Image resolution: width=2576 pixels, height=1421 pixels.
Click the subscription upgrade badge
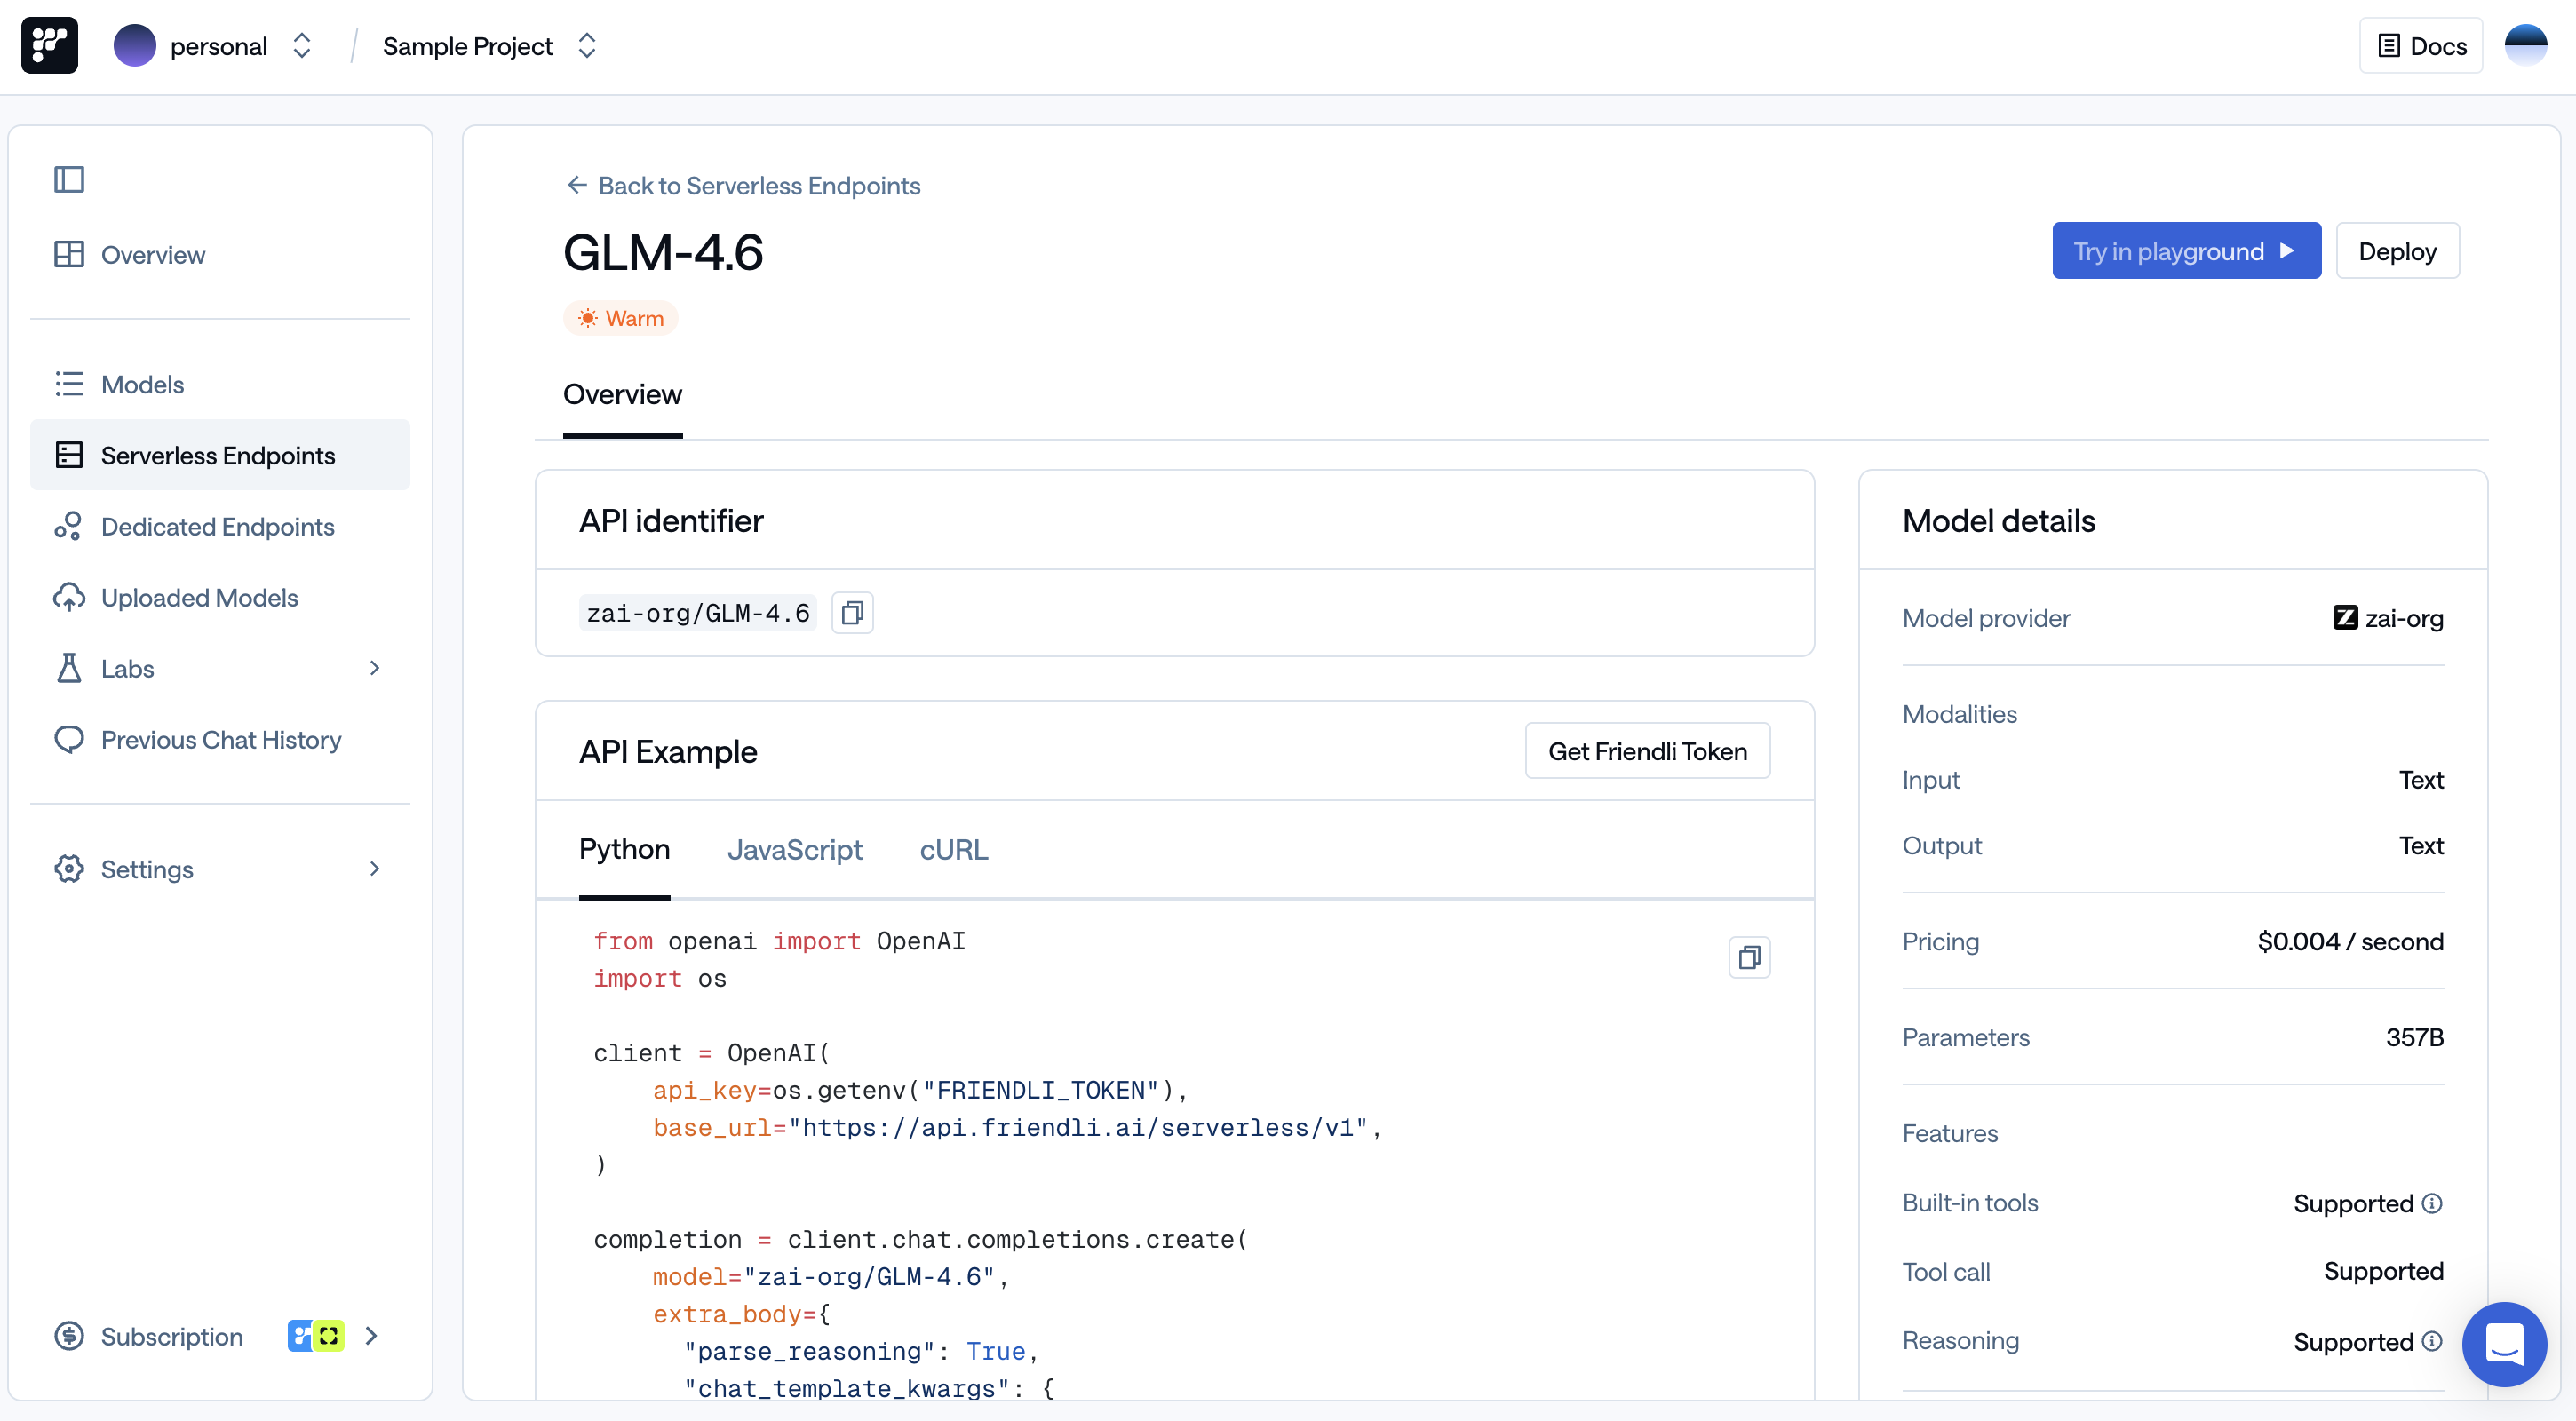(x=315, y=1336)
